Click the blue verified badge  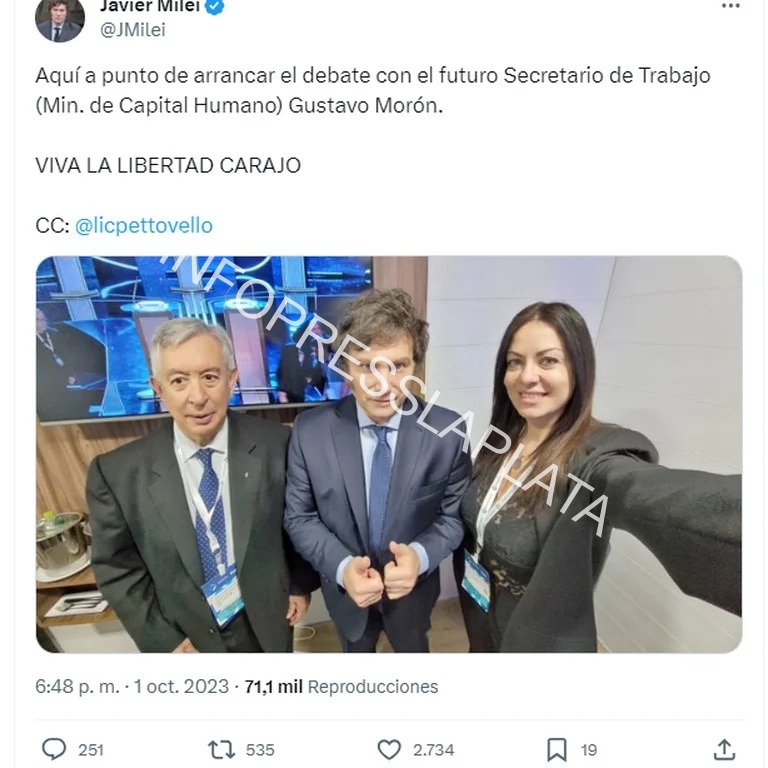tap(215, 6)
